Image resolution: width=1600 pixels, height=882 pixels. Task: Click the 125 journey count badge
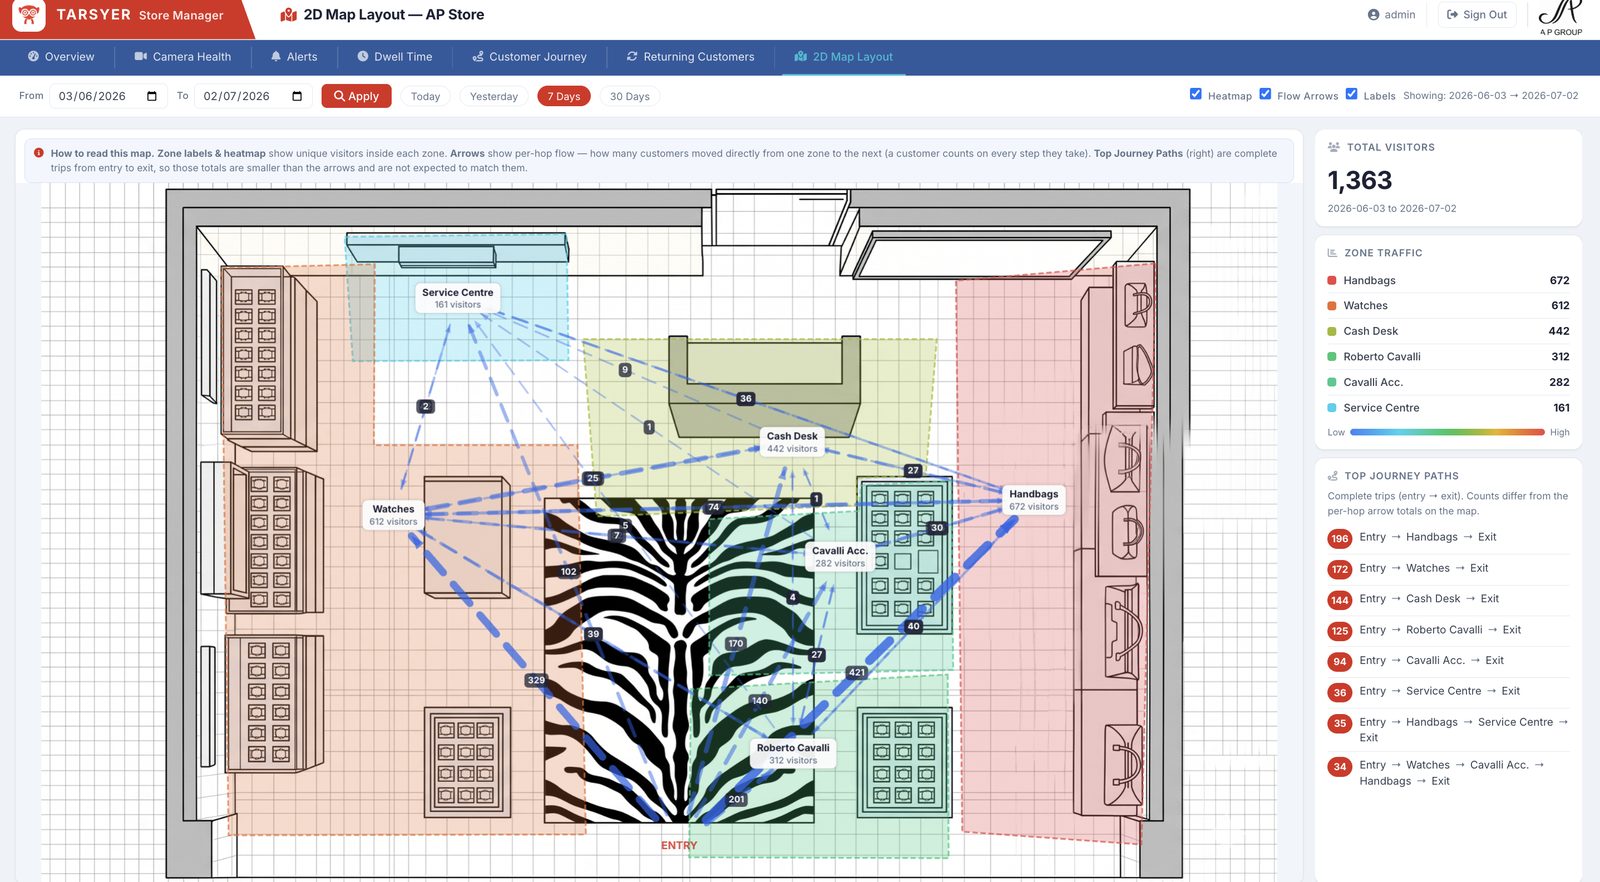(1340, 631)
